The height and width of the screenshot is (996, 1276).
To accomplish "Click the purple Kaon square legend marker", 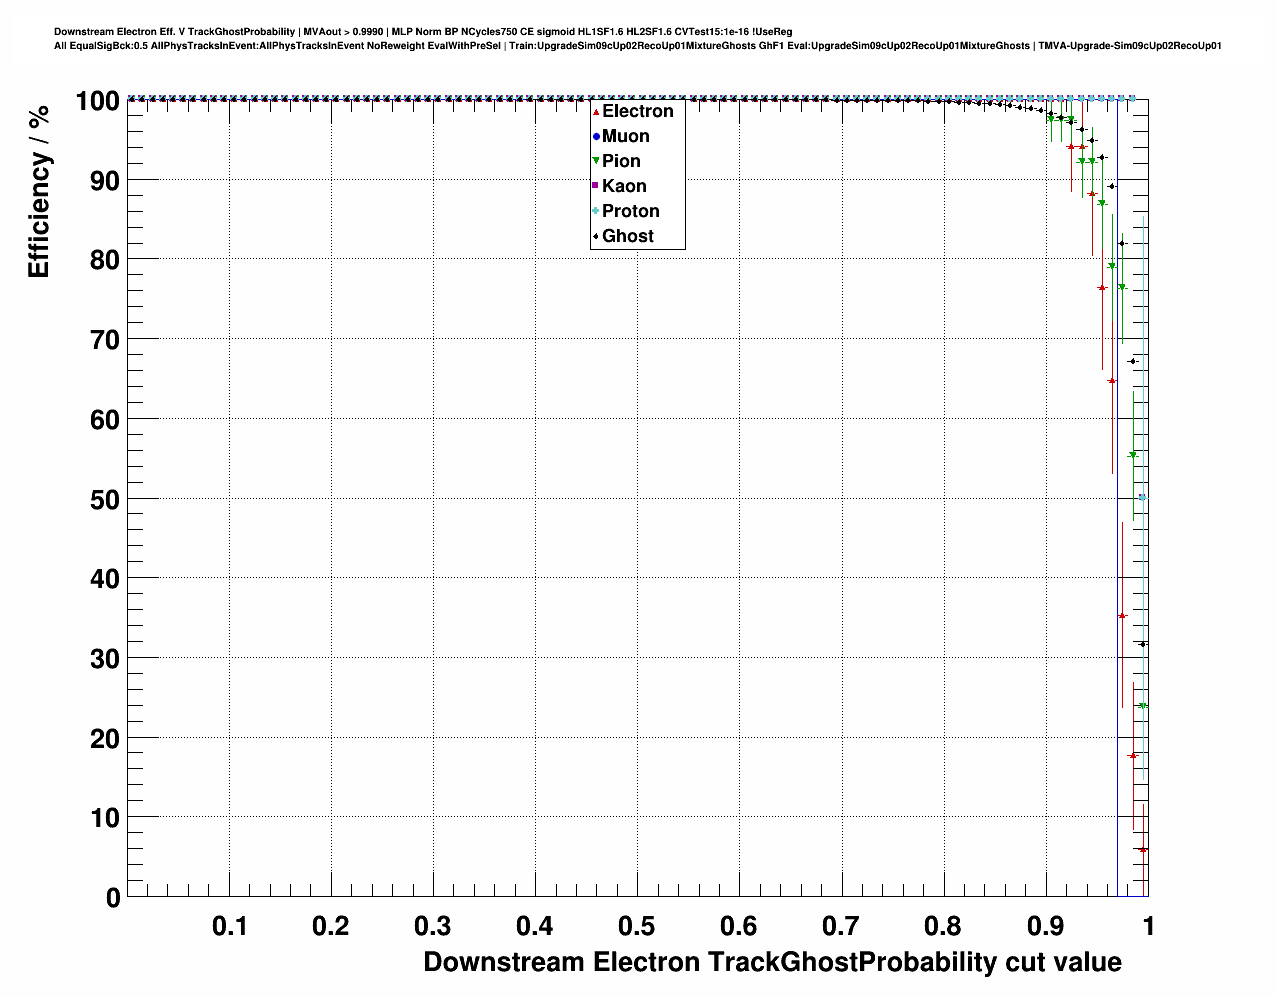I will pyautogui.click(x=596, y=186).
